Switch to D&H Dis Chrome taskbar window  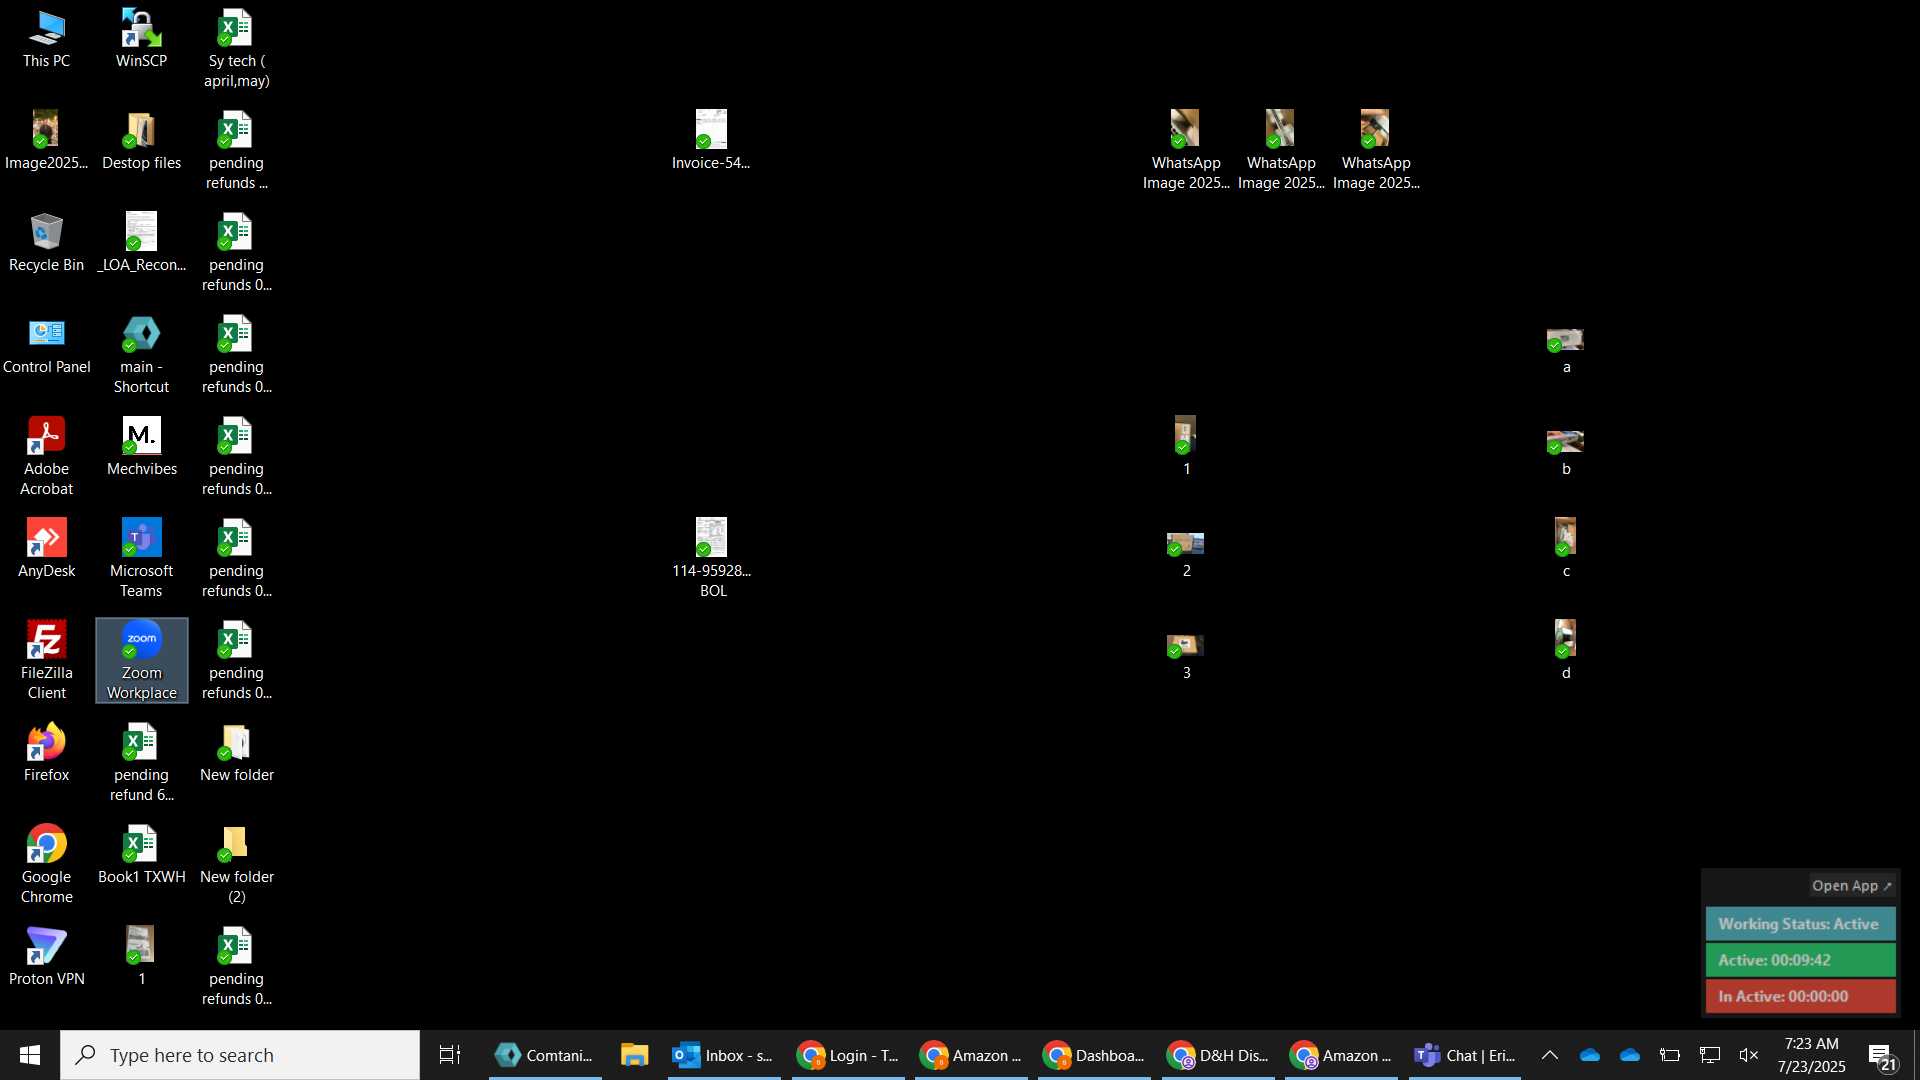coord(1218,1055)
